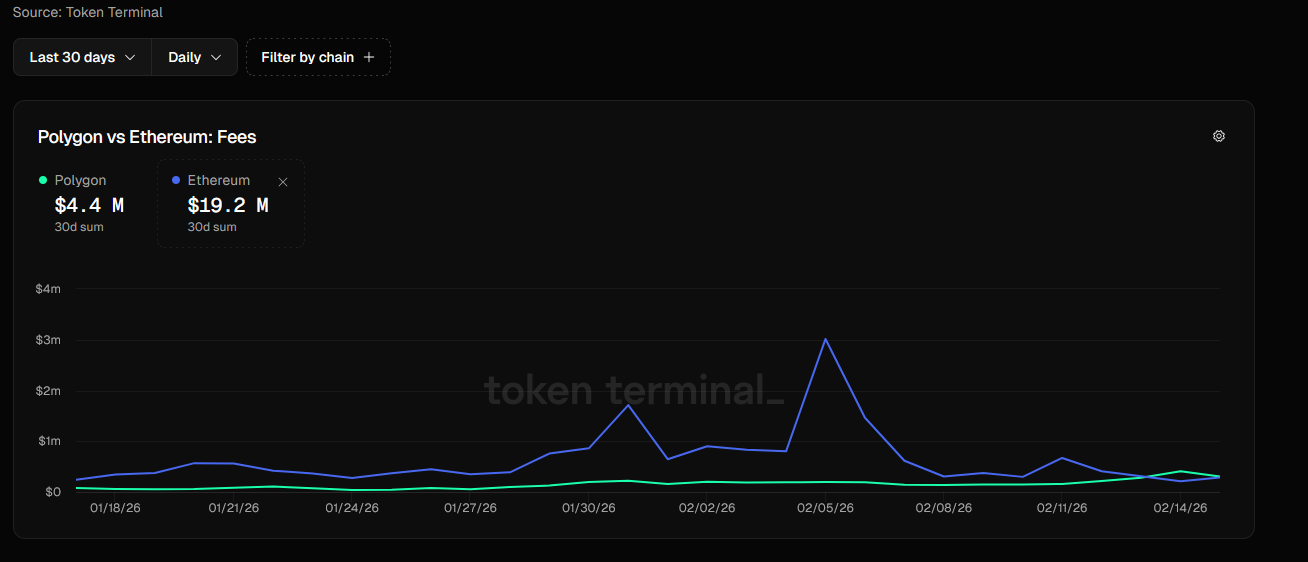Image resolution: width=1308 pixels, height=562 pixels.
Task: Click chevron arrow next to Daily
Action: (216, 58)
